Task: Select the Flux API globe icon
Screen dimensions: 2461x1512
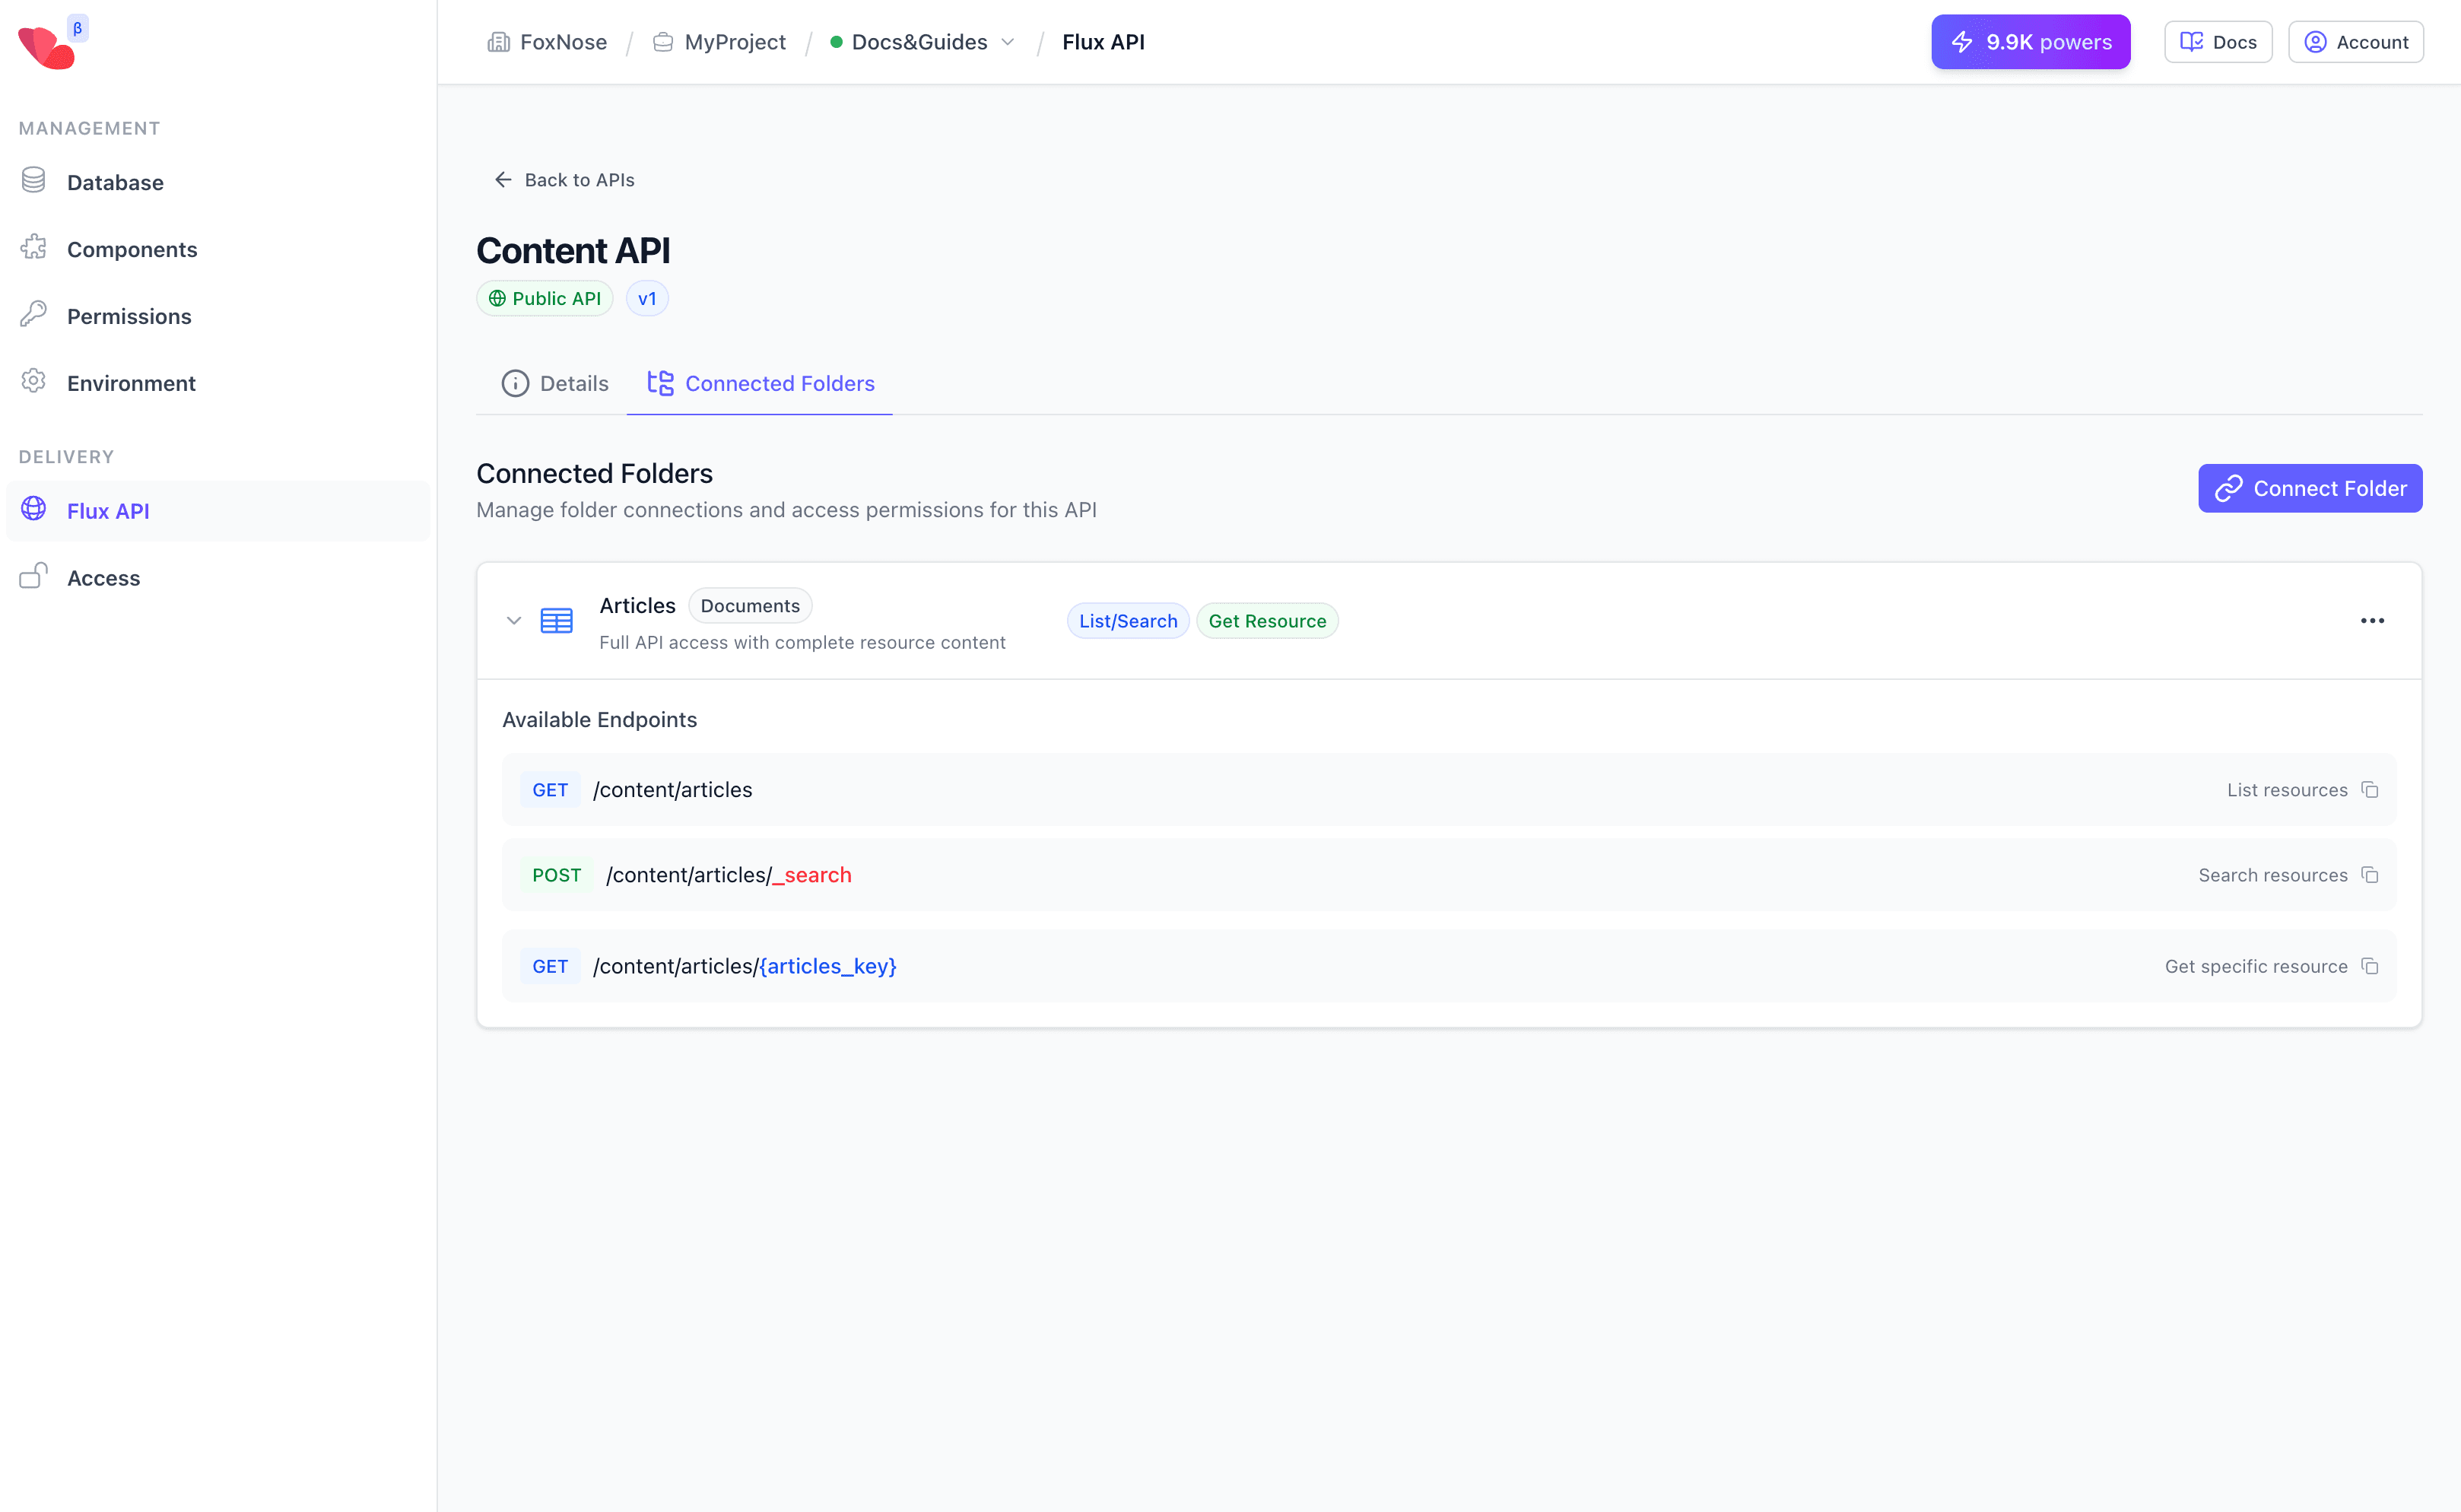Action: tap(33, 510)
